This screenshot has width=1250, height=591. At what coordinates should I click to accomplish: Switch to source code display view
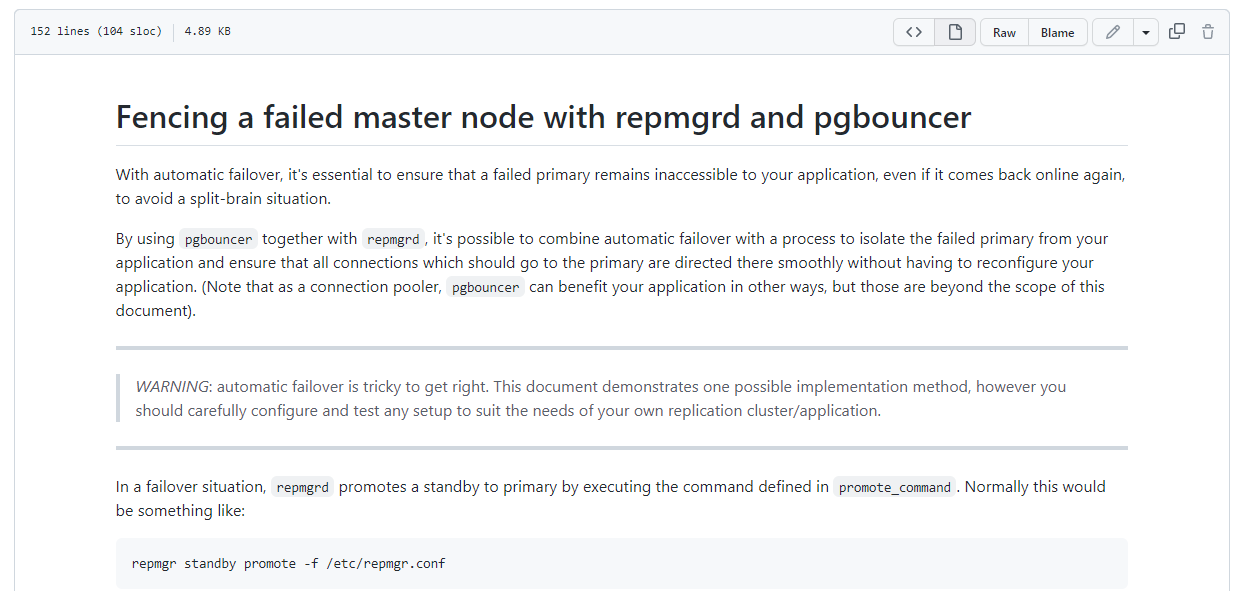pos(914,32)
